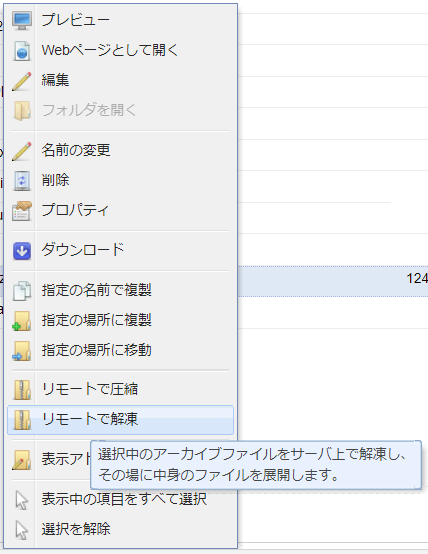Click the copy pages icon for 指定の名前で複製

pos(22,290)
